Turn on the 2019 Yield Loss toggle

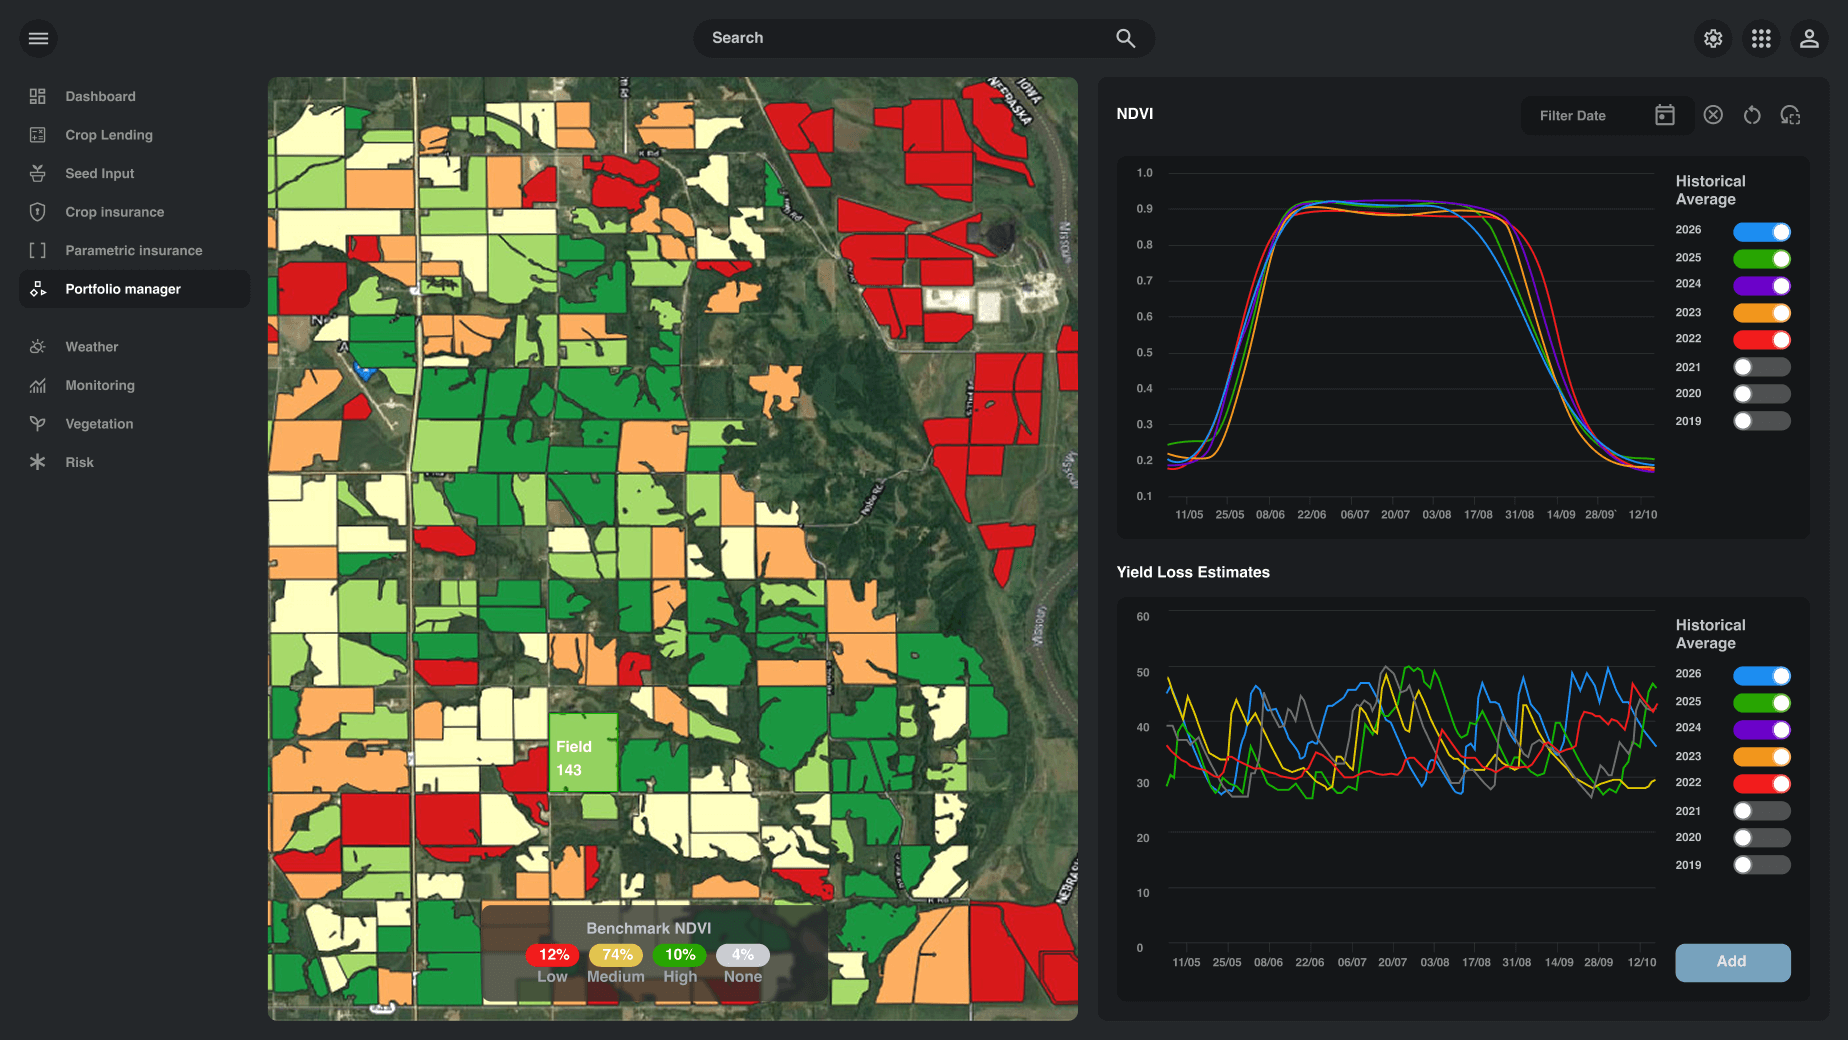tap(1762, 864)
